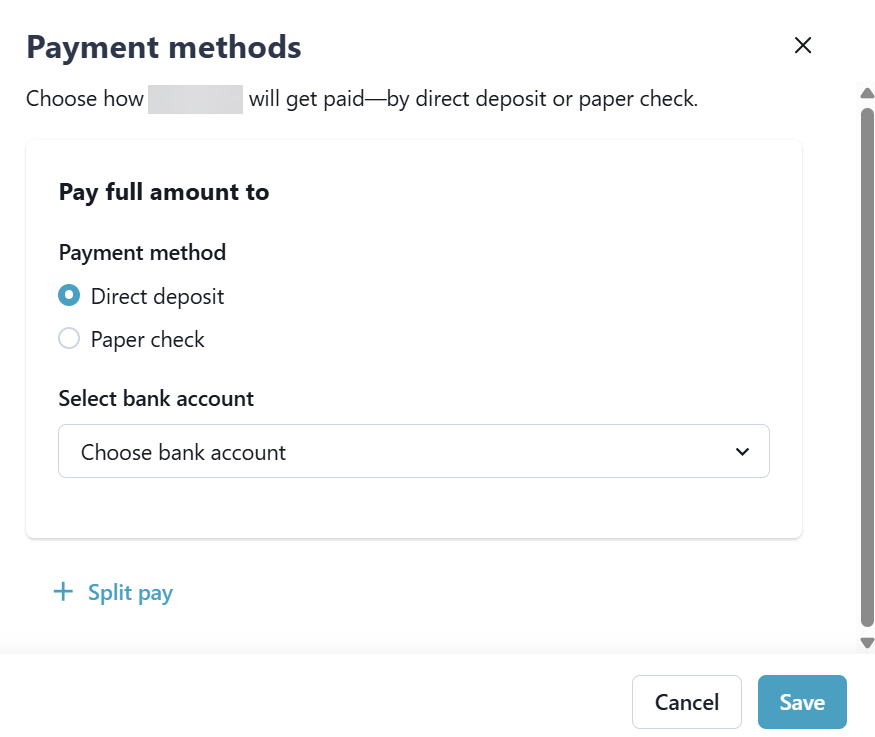Open the Choose bank account dropdown
The height and width of the screenshot is (737, 875).
[x=413, y=452]
